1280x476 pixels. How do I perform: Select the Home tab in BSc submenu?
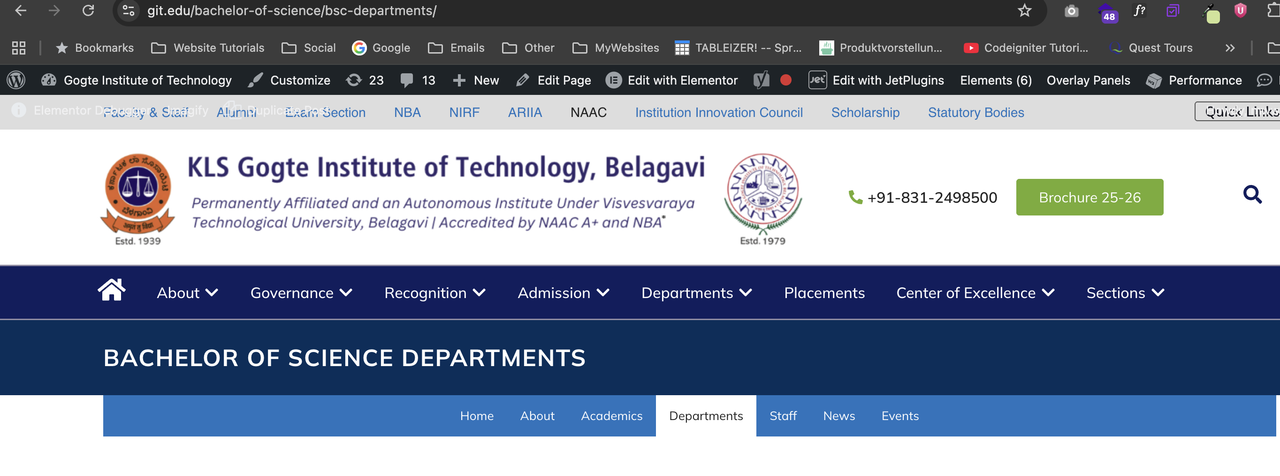tap(477, 416)
